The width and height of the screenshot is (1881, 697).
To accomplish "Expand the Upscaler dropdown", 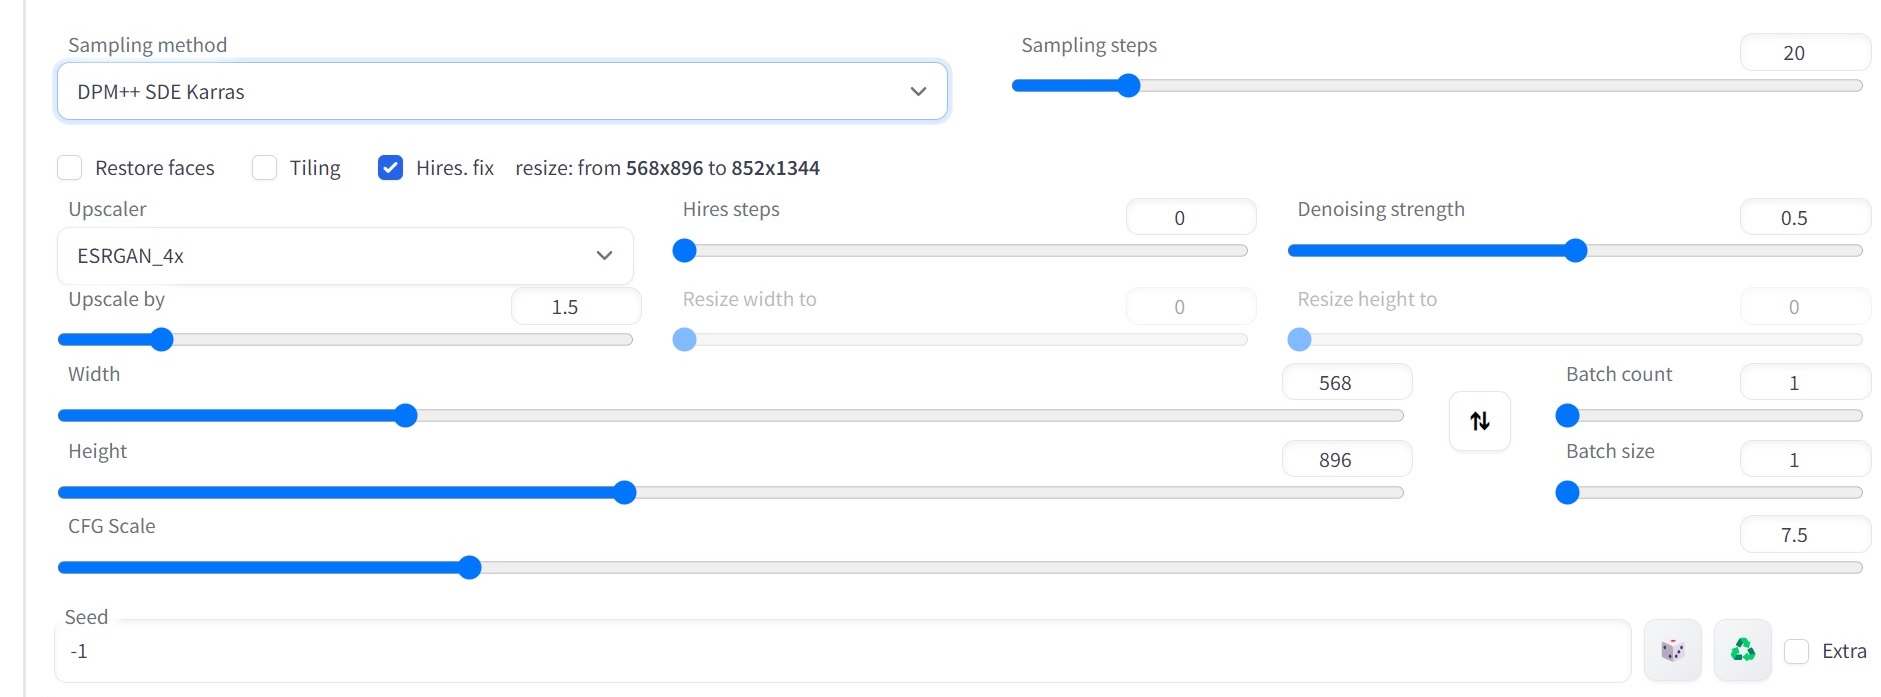I will coord(344,256).
